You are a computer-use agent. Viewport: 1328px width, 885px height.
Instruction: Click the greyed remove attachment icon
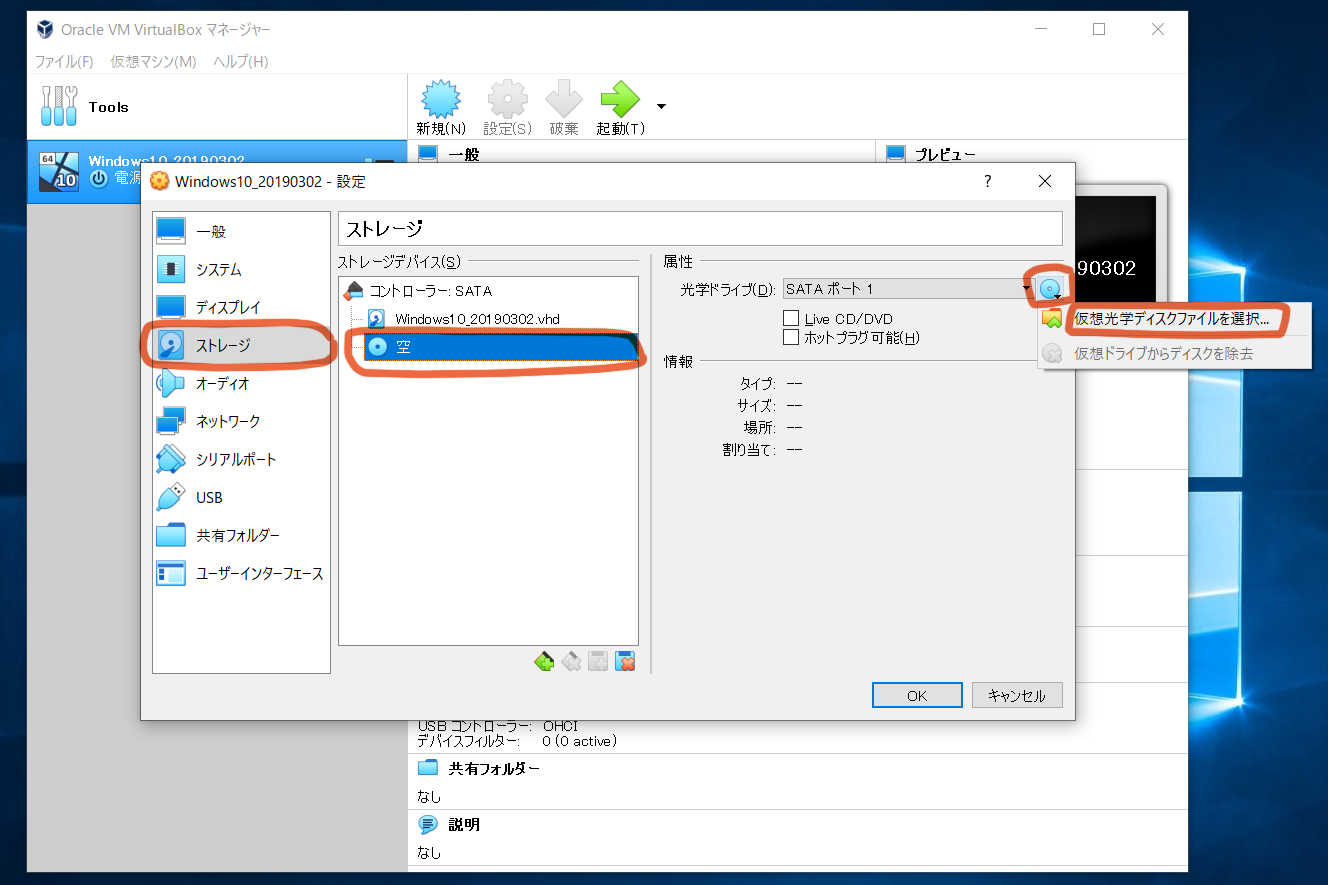point(571,661)
